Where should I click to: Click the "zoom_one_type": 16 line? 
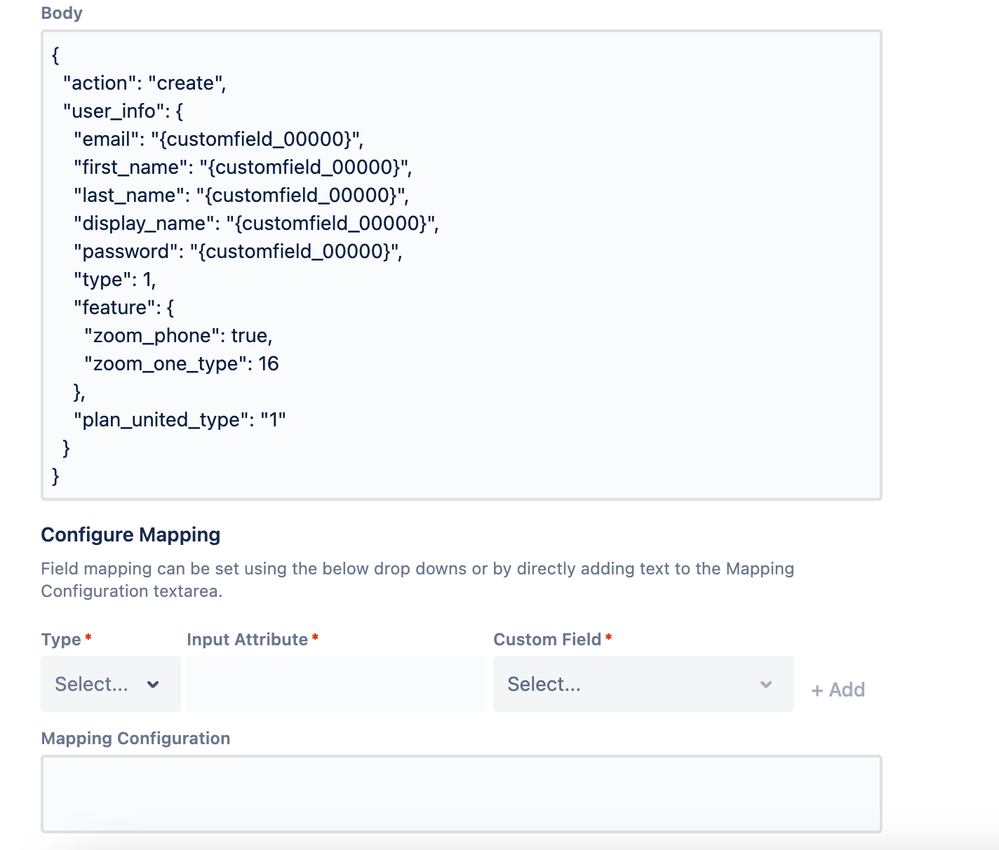(182, 363)
